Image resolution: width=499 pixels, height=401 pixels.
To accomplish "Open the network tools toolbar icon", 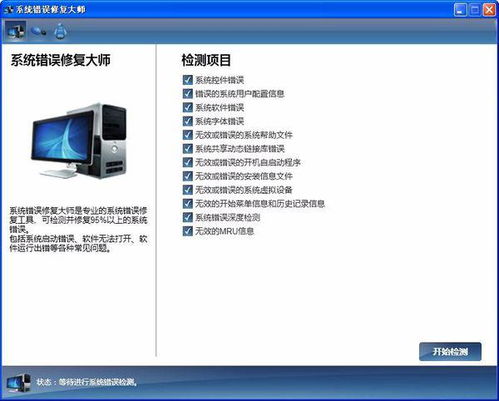I will 39,32.
